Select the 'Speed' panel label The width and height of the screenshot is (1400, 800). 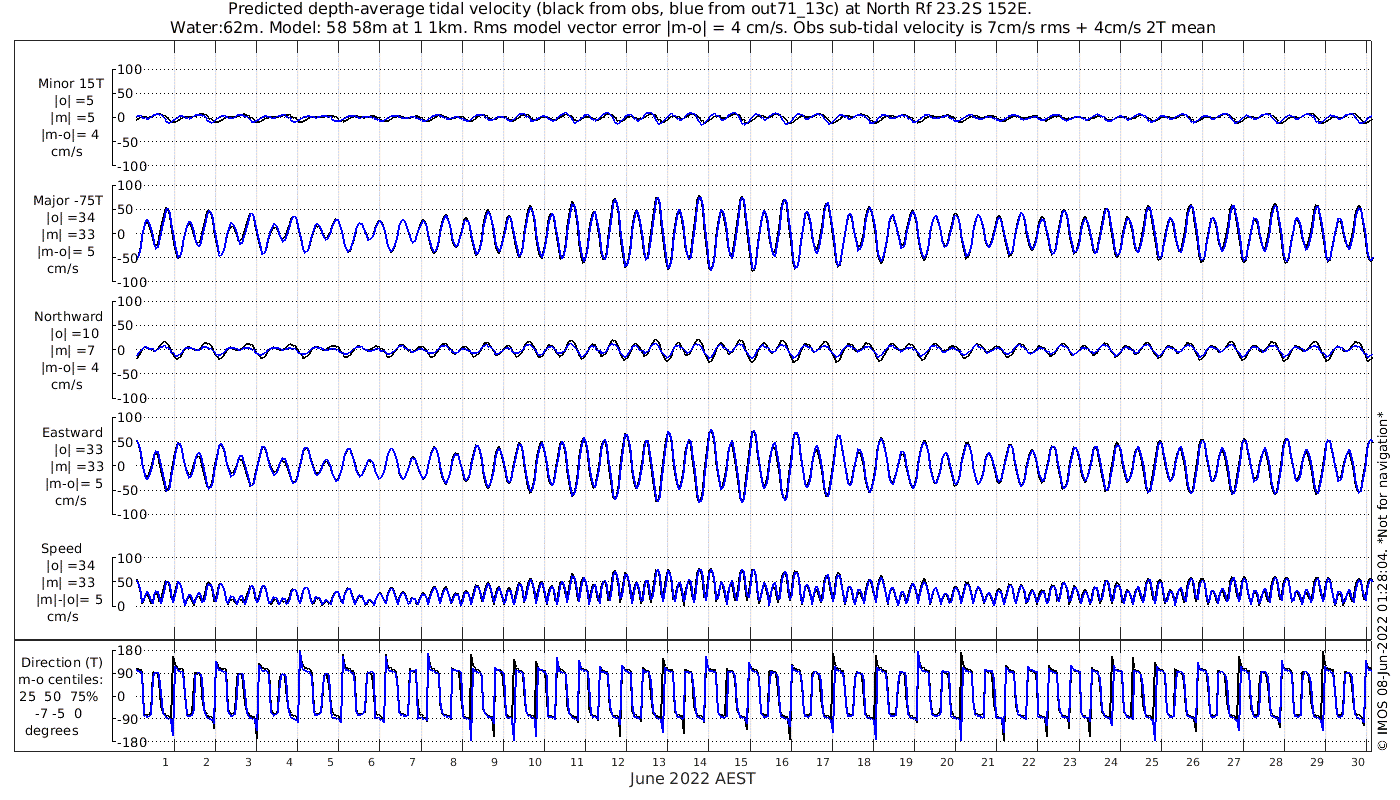click(61, 549)
